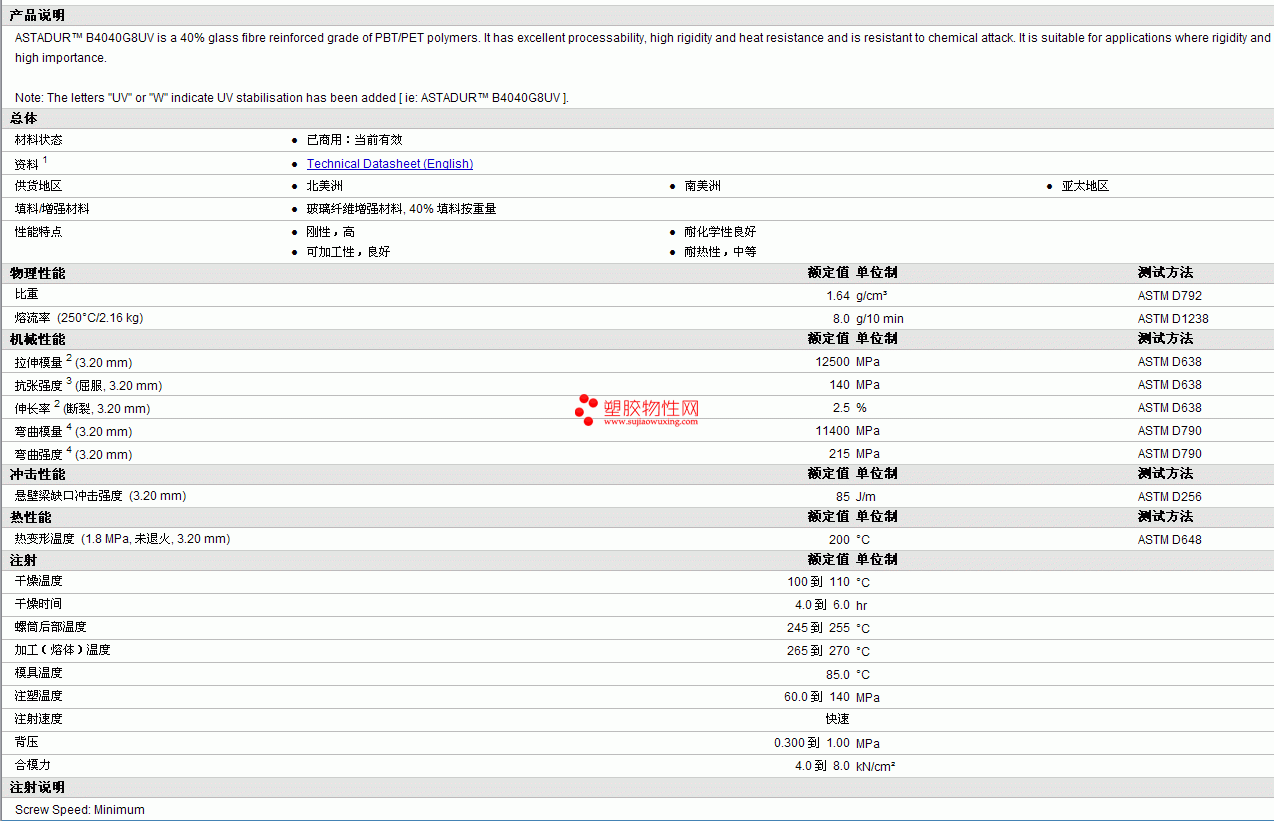Click the "g/cm³" unit in the 比重 row
This screenshot has width=1274, height=821.
coord(872,296)
